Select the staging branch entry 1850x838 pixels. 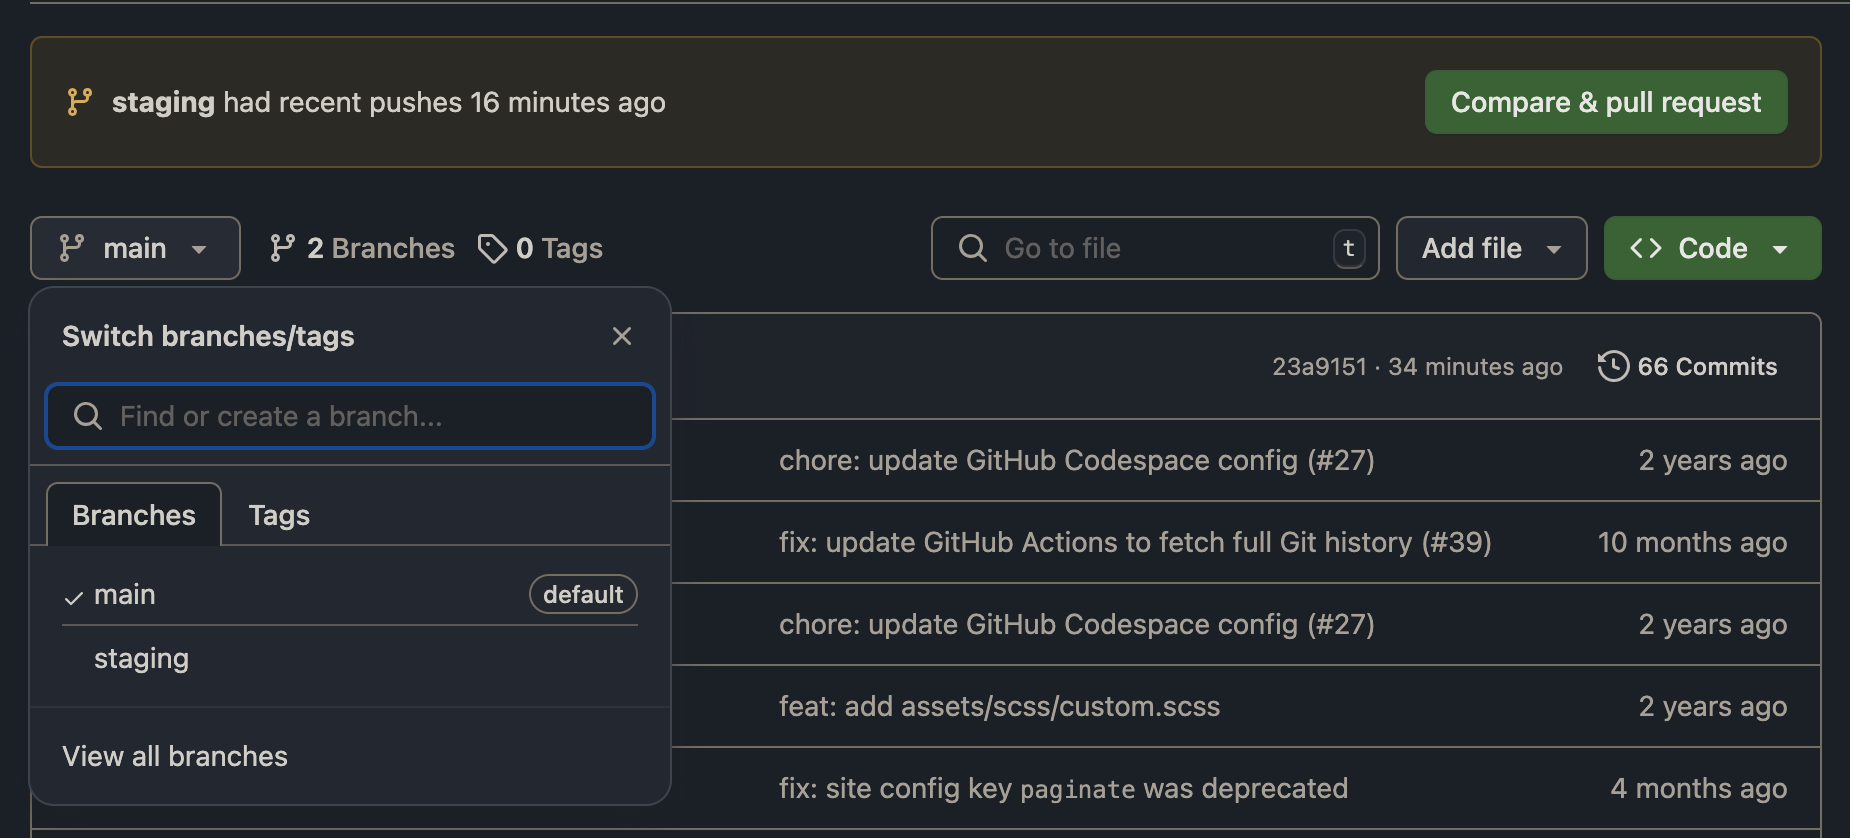click(x=141, y=658)
